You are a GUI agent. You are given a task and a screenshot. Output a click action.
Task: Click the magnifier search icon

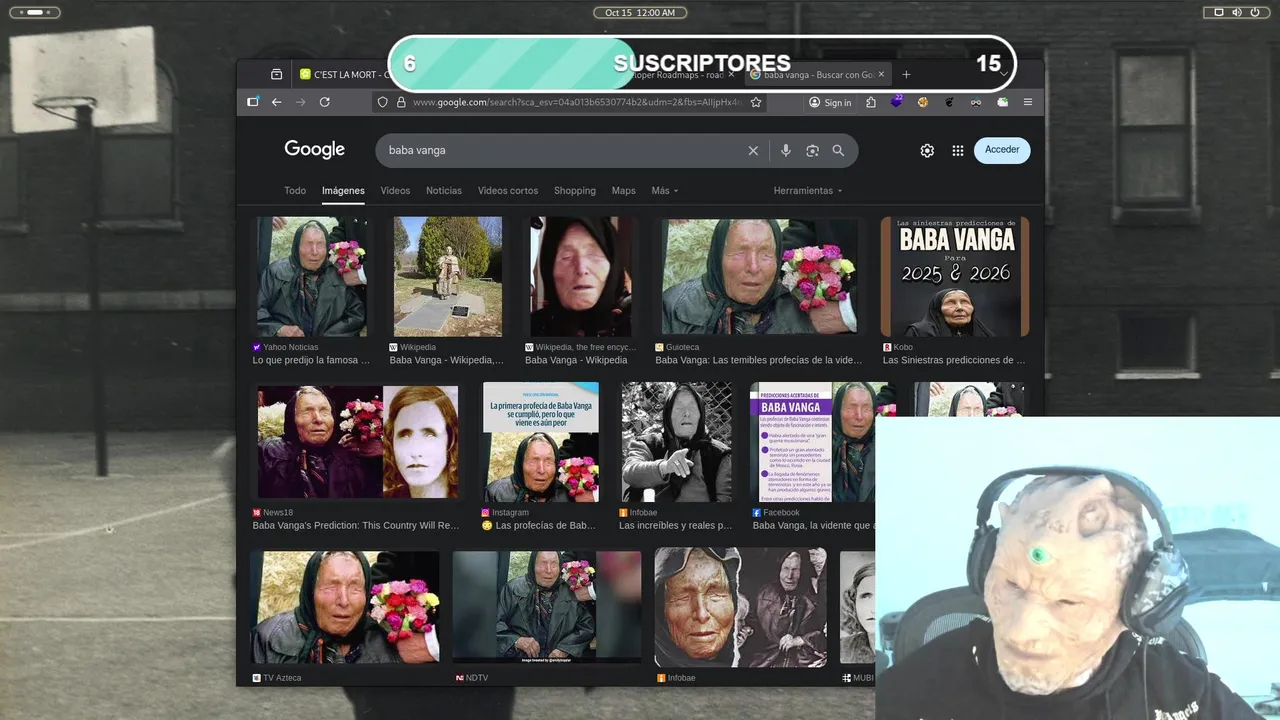point(838,150)
